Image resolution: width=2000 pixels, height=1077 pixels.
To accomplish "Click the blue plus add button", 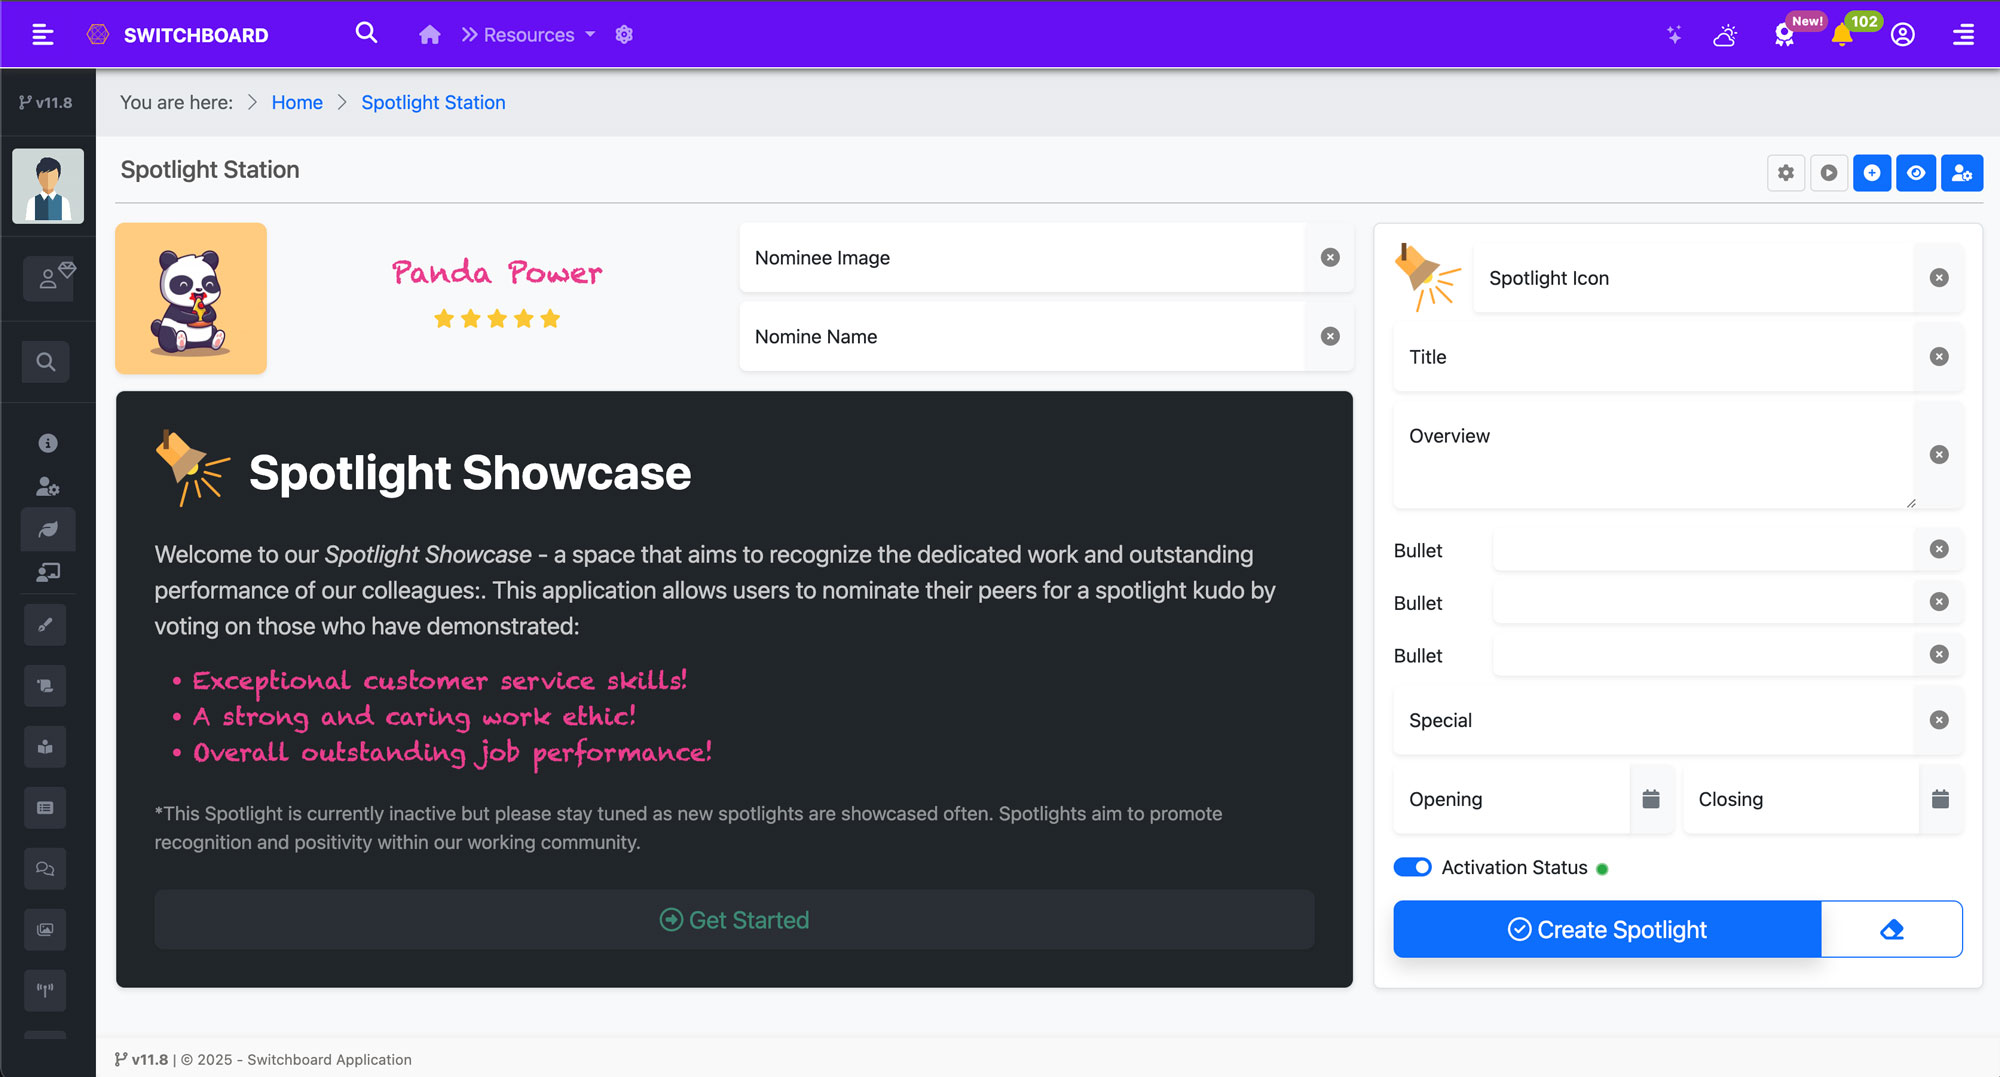I will pos(1871,173).
